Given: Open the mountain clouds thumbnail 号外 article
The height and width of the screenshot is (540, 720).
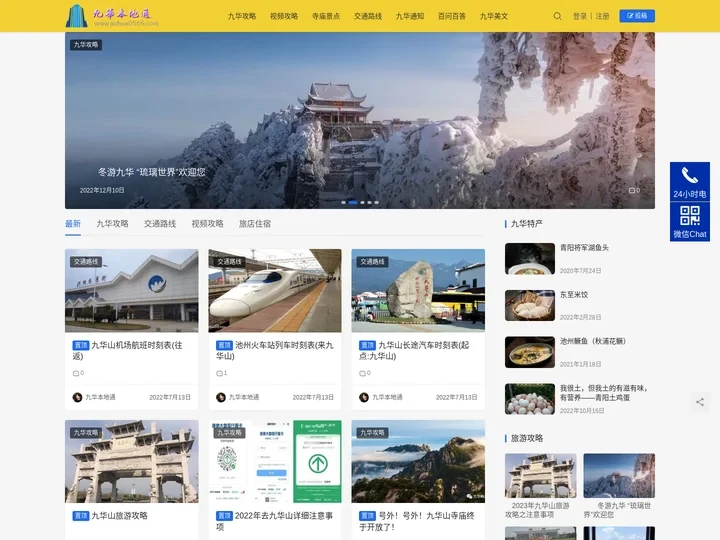Looking at the screenshot, I should coord(418,461).
